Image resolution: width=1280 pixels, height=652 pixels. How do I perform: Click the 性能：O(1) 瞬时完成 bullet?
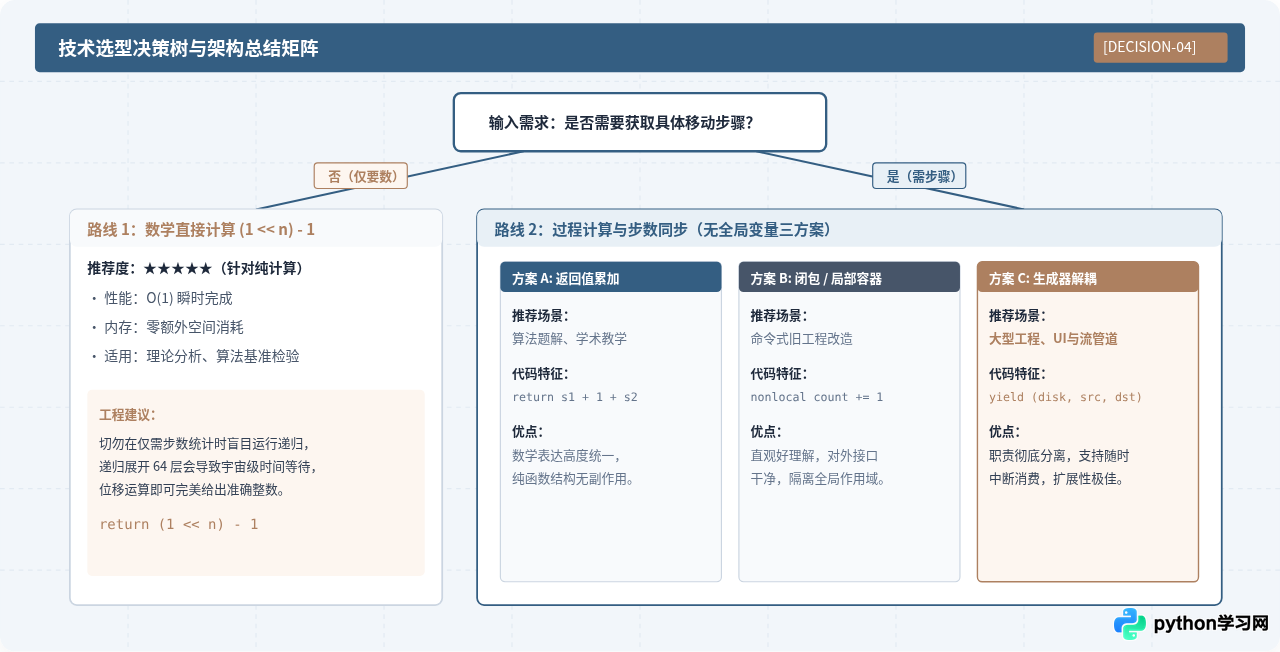tap(160, 298)
